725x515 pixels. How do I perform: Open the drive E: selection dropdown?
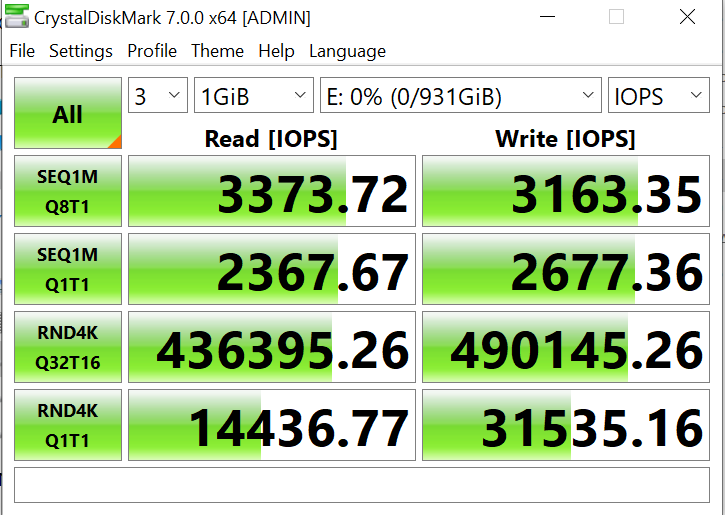click(460, 97)
